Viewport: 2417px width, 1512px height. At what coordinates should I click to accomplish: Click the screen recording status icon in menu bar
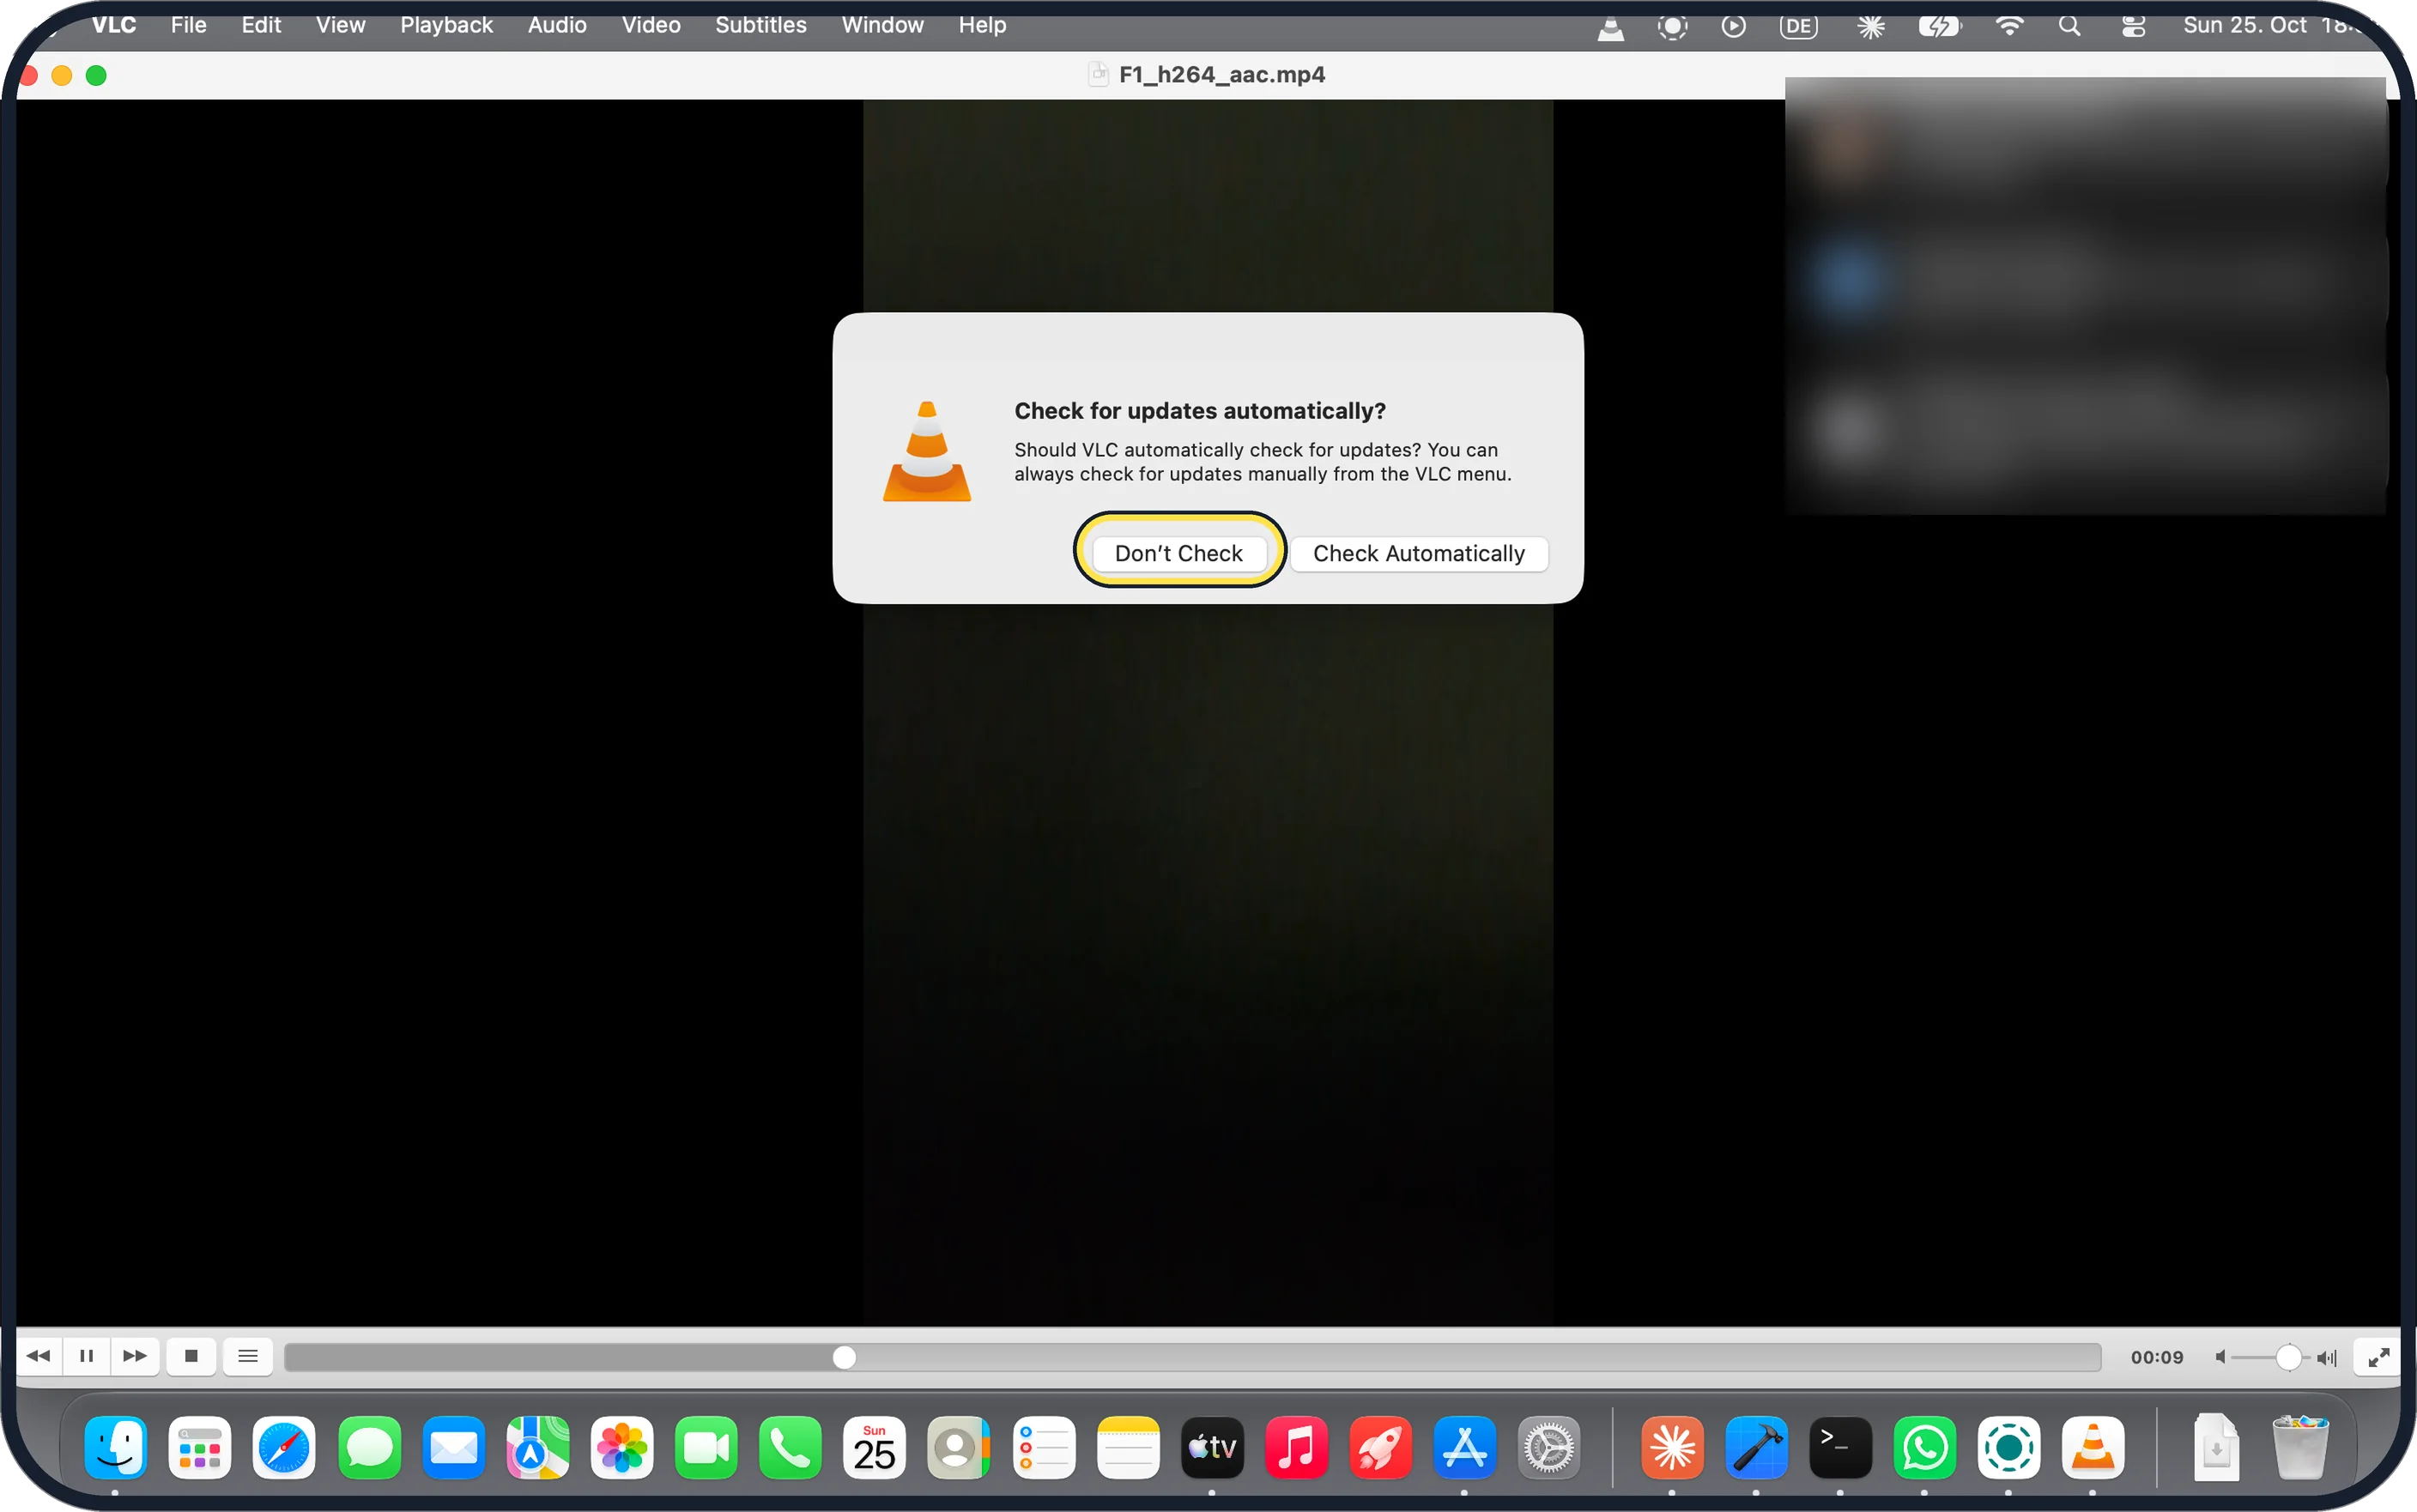tap(1672, 27)
